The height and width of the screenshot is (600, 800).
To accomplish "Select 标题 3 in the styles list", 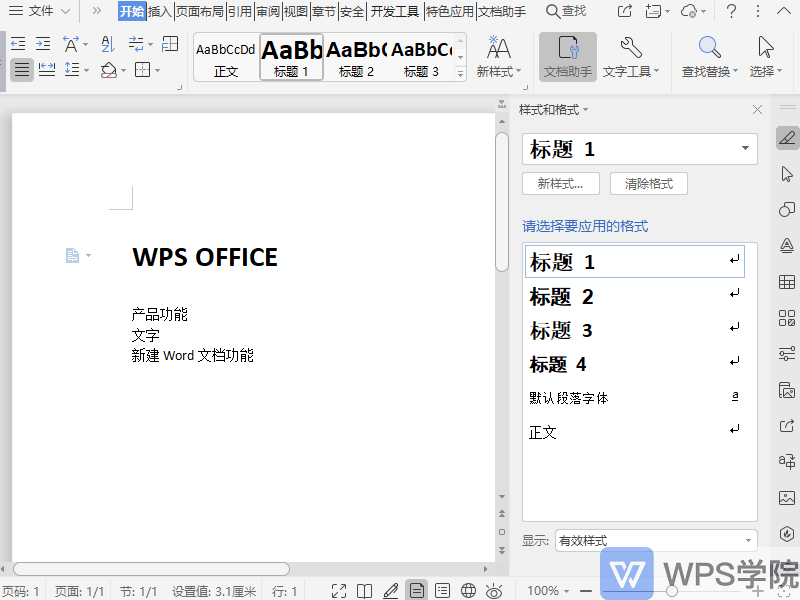I will coord(634,330).
